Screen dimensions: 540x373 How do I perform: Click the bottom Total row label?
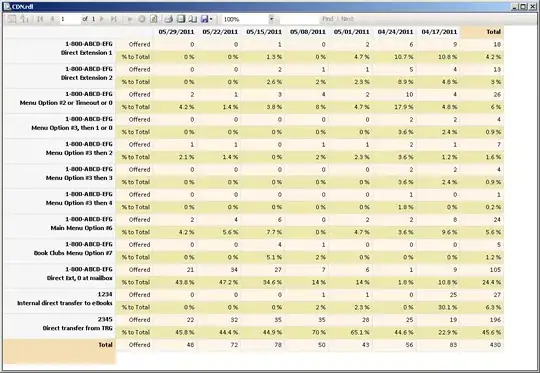coord(105,344)
